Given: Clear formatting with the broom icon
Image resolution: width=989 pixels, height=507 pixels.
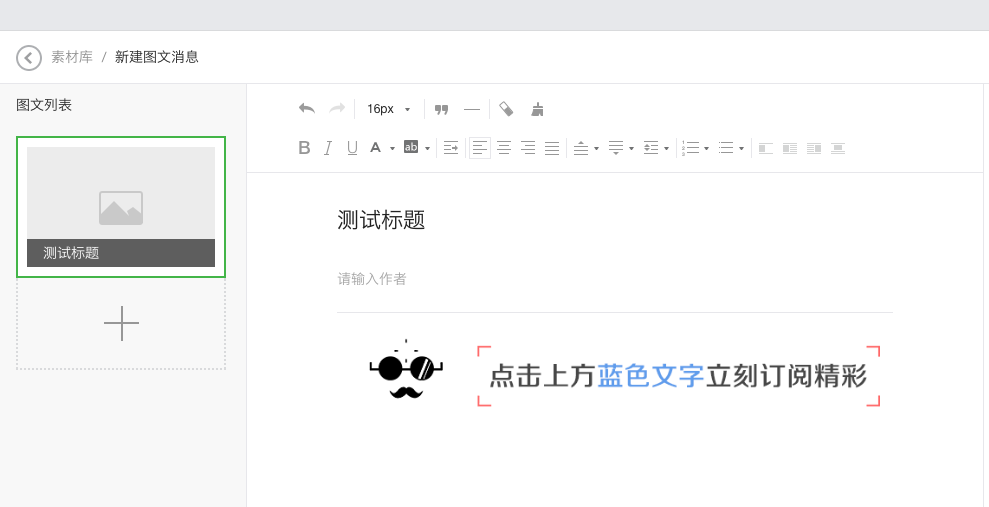Looking at the screenshot, I should tap(537, 109).
